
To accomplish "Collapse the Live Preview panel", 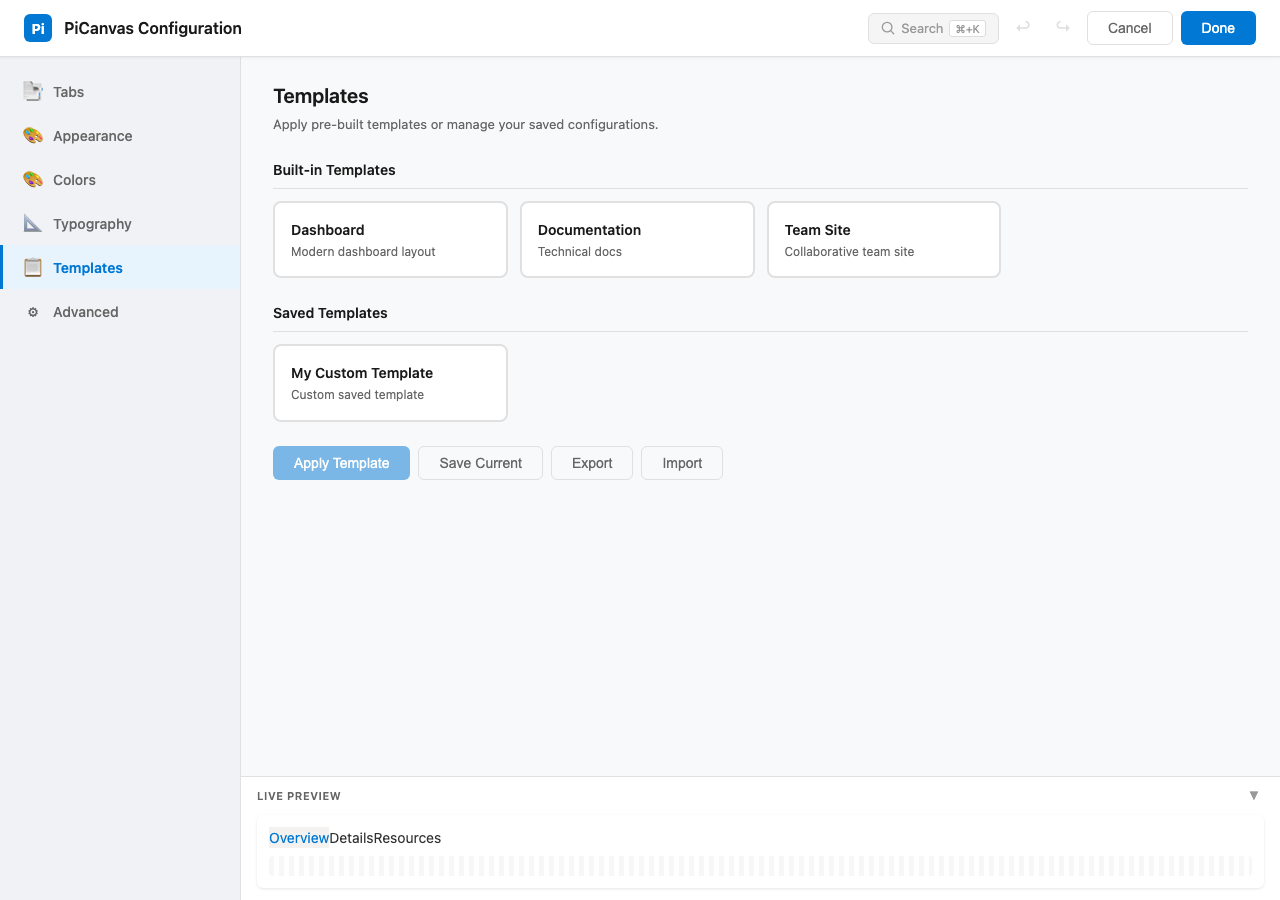I will [1254, 796].
